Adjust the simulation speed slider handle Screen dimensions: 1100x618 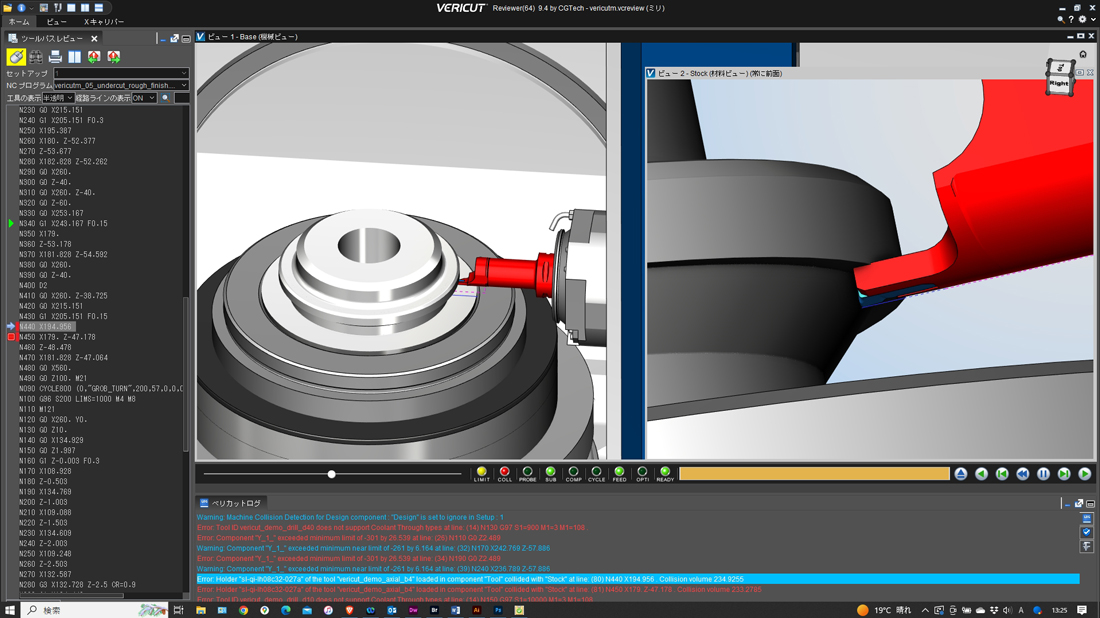(332, 474)
